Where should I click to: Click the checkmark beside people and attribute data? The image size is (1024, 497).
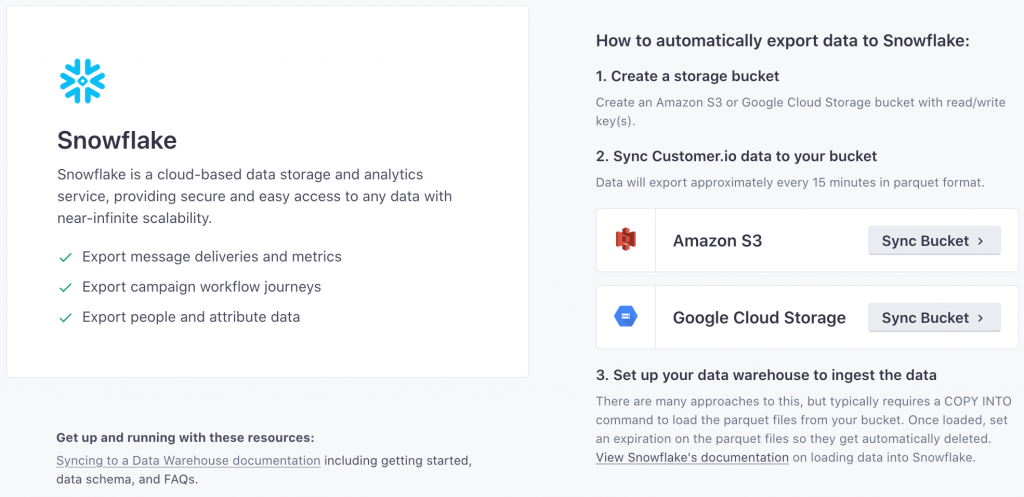(65, 318)
